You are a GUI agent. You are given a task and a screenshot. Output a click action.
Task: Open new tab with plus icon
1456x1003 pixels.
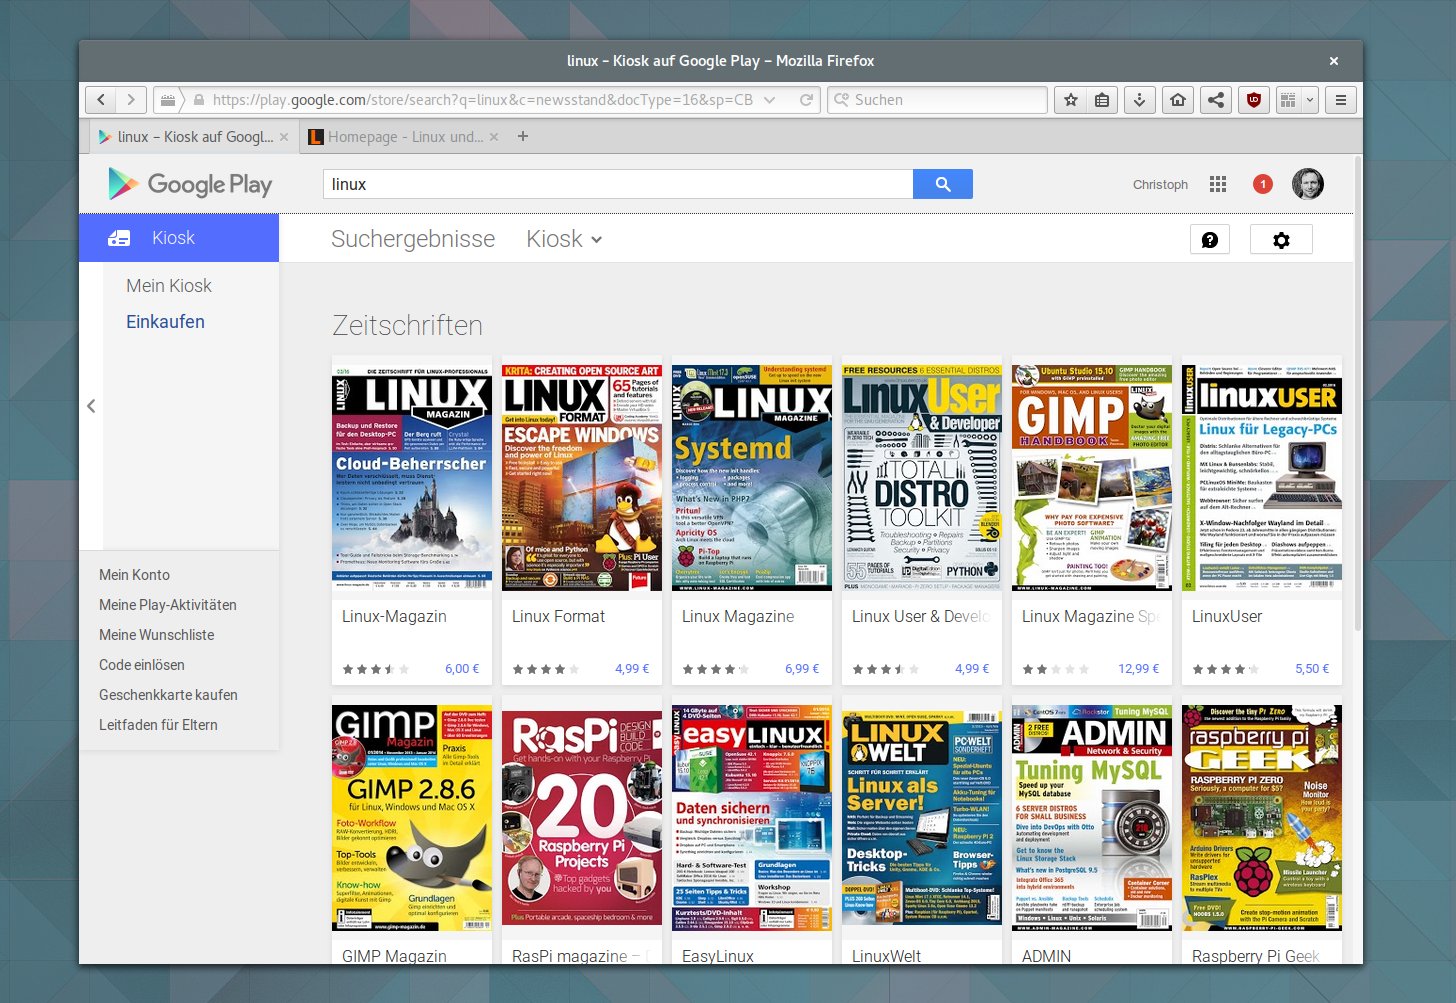pyautogui.click(x=523, y=136)
